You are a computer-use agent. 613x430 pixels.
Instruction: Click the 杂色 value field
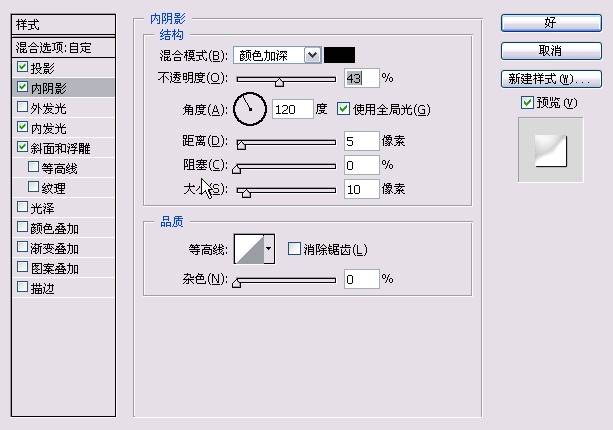click(362, 279)
